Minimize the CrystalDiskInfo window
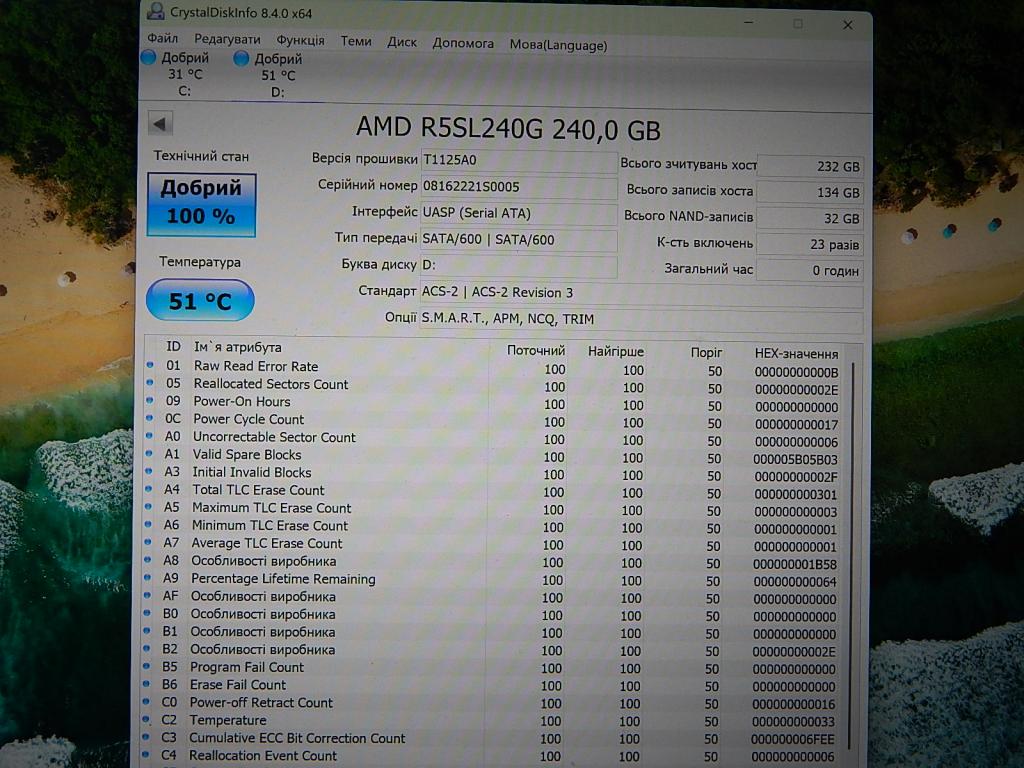This screenshot has width=1024, height=768. [749, 23]
